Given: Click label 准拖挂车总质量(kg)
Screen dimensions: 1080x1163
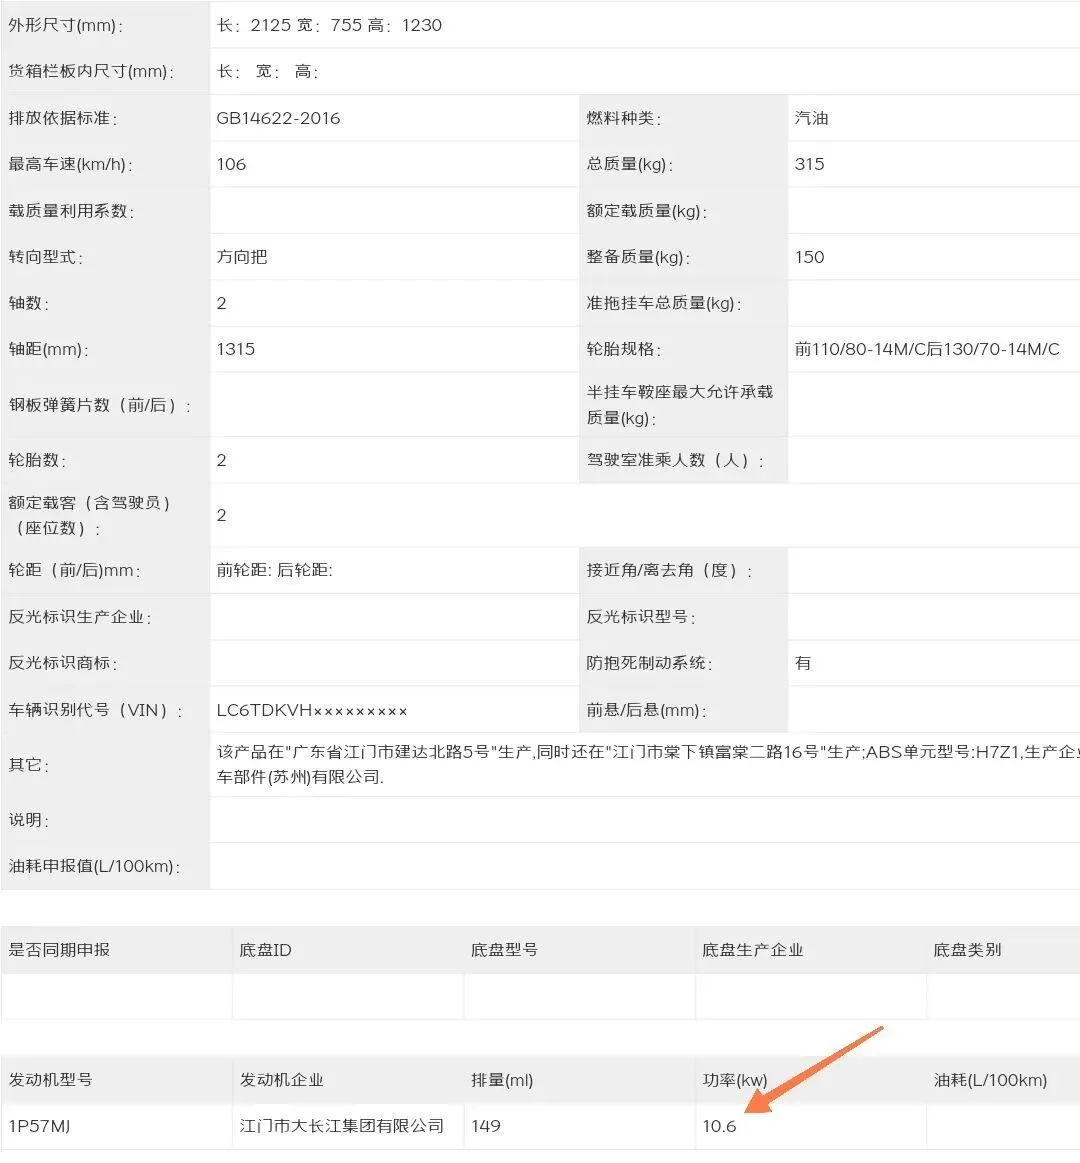Looking at the screenshot, I should point(664,303).
